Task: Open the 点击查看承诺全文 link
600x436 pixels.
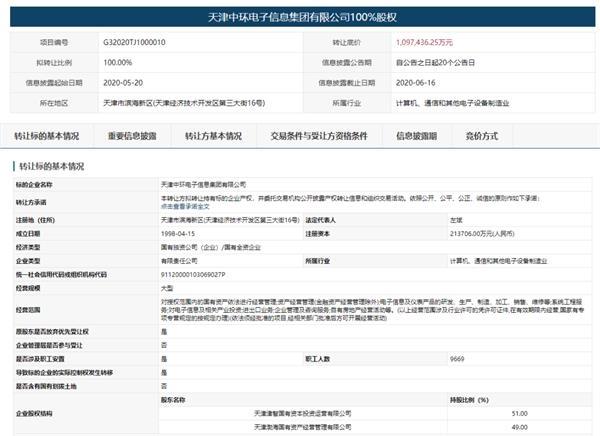Action: (x=185, y=206)
